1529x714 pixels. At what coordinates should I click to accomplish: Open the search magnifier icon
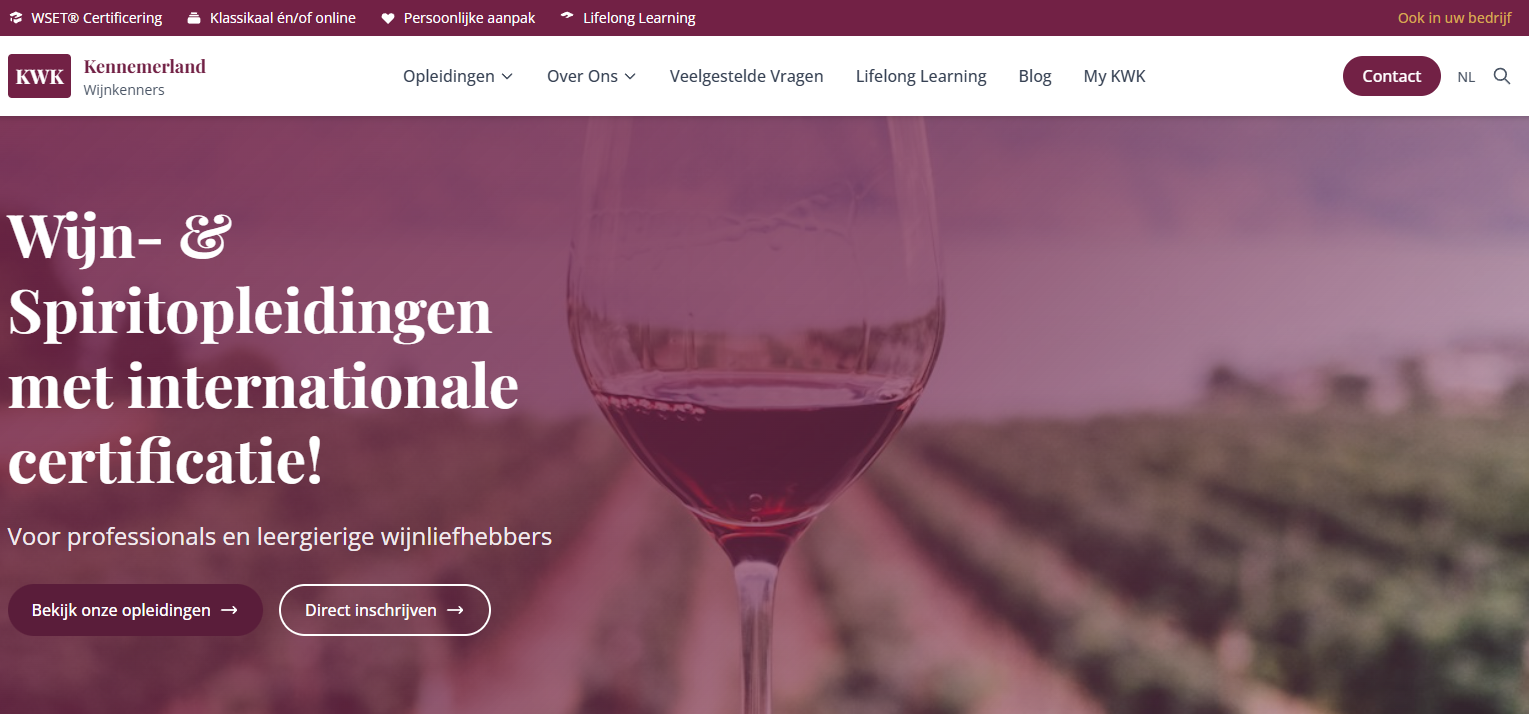[x=1502, y=76]
